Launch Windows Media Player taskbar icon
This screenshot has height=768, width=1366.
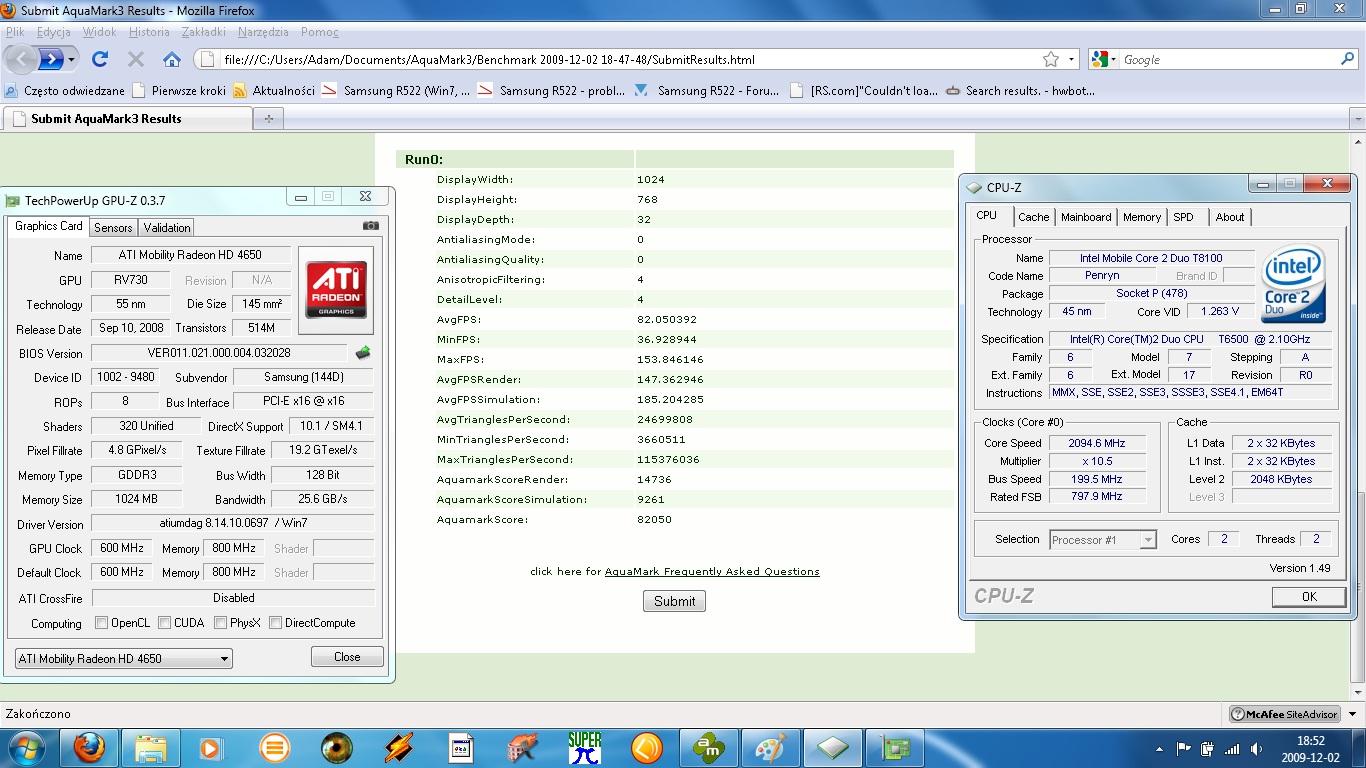211,747
